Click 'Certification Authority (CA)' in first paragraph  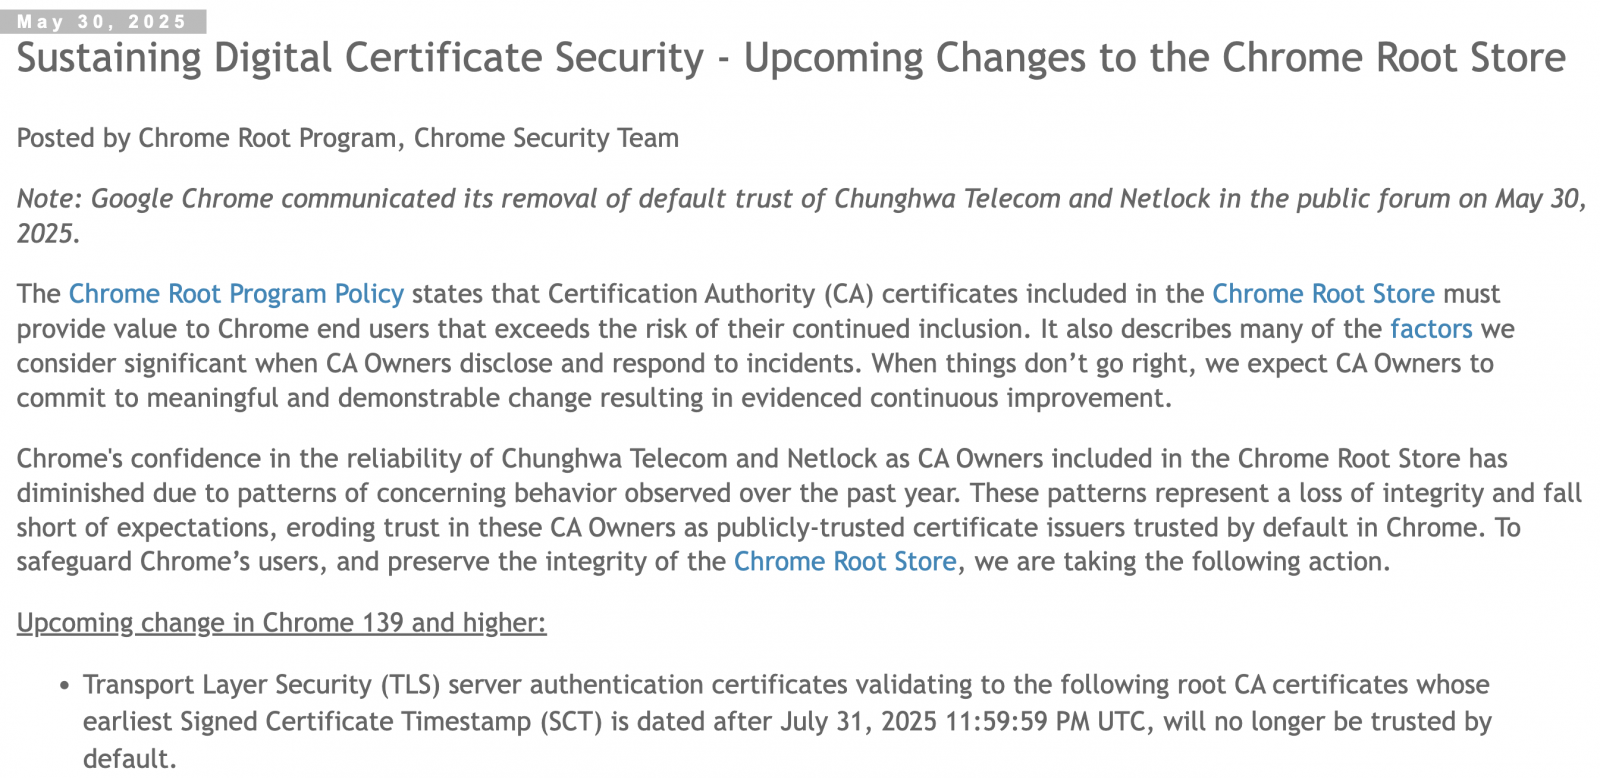coord(711,294)
